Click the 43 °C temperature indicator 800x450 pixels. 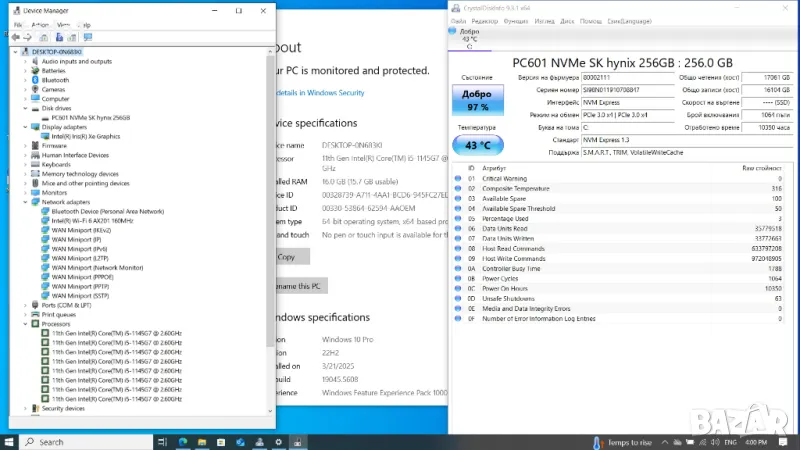(476, 145)
